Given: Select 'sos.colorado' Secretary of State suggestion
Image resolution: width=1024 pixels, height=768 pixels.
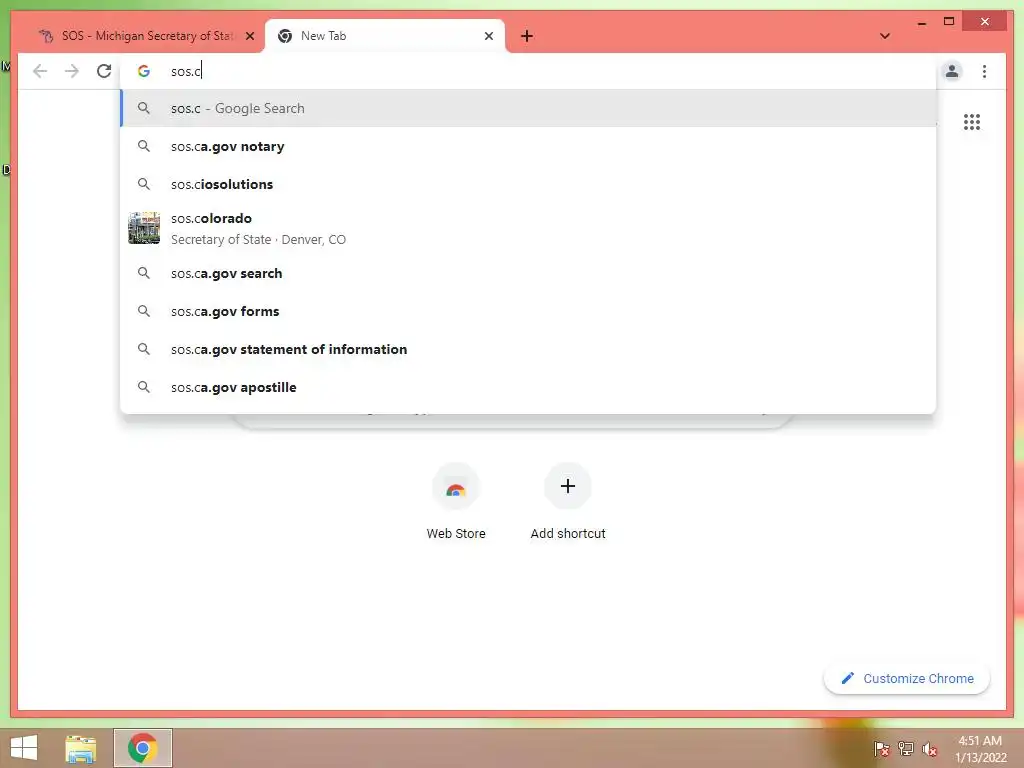Looking at the screenshot, I should point(528,229).
